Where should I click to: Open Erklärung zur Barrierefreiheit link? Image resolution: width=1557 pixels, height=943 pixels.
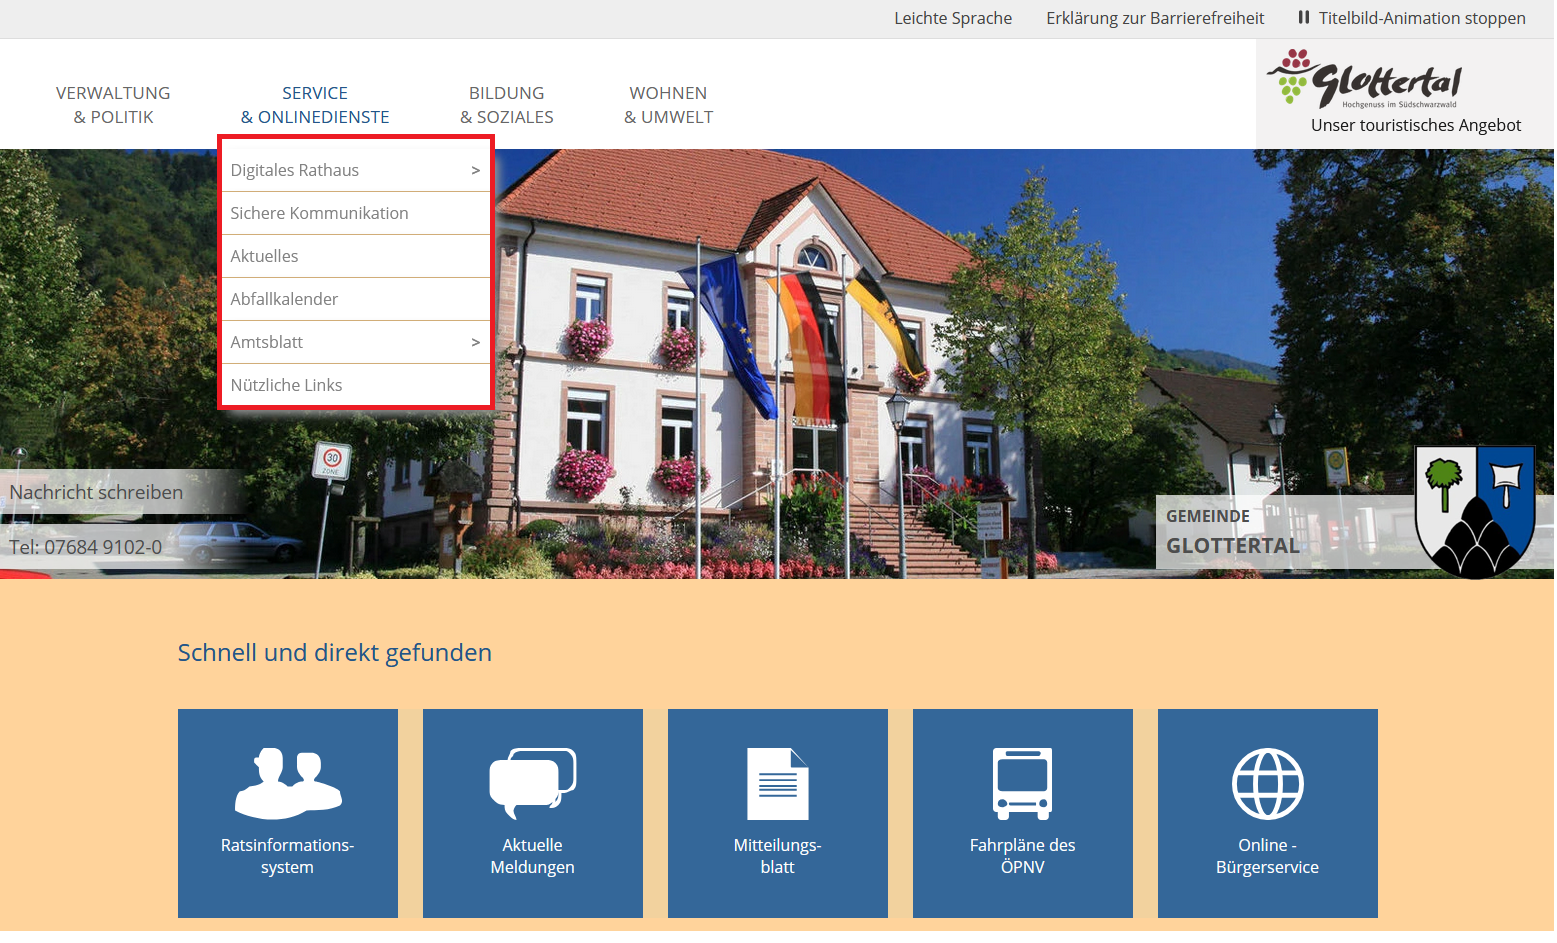tap(1154, 18)
